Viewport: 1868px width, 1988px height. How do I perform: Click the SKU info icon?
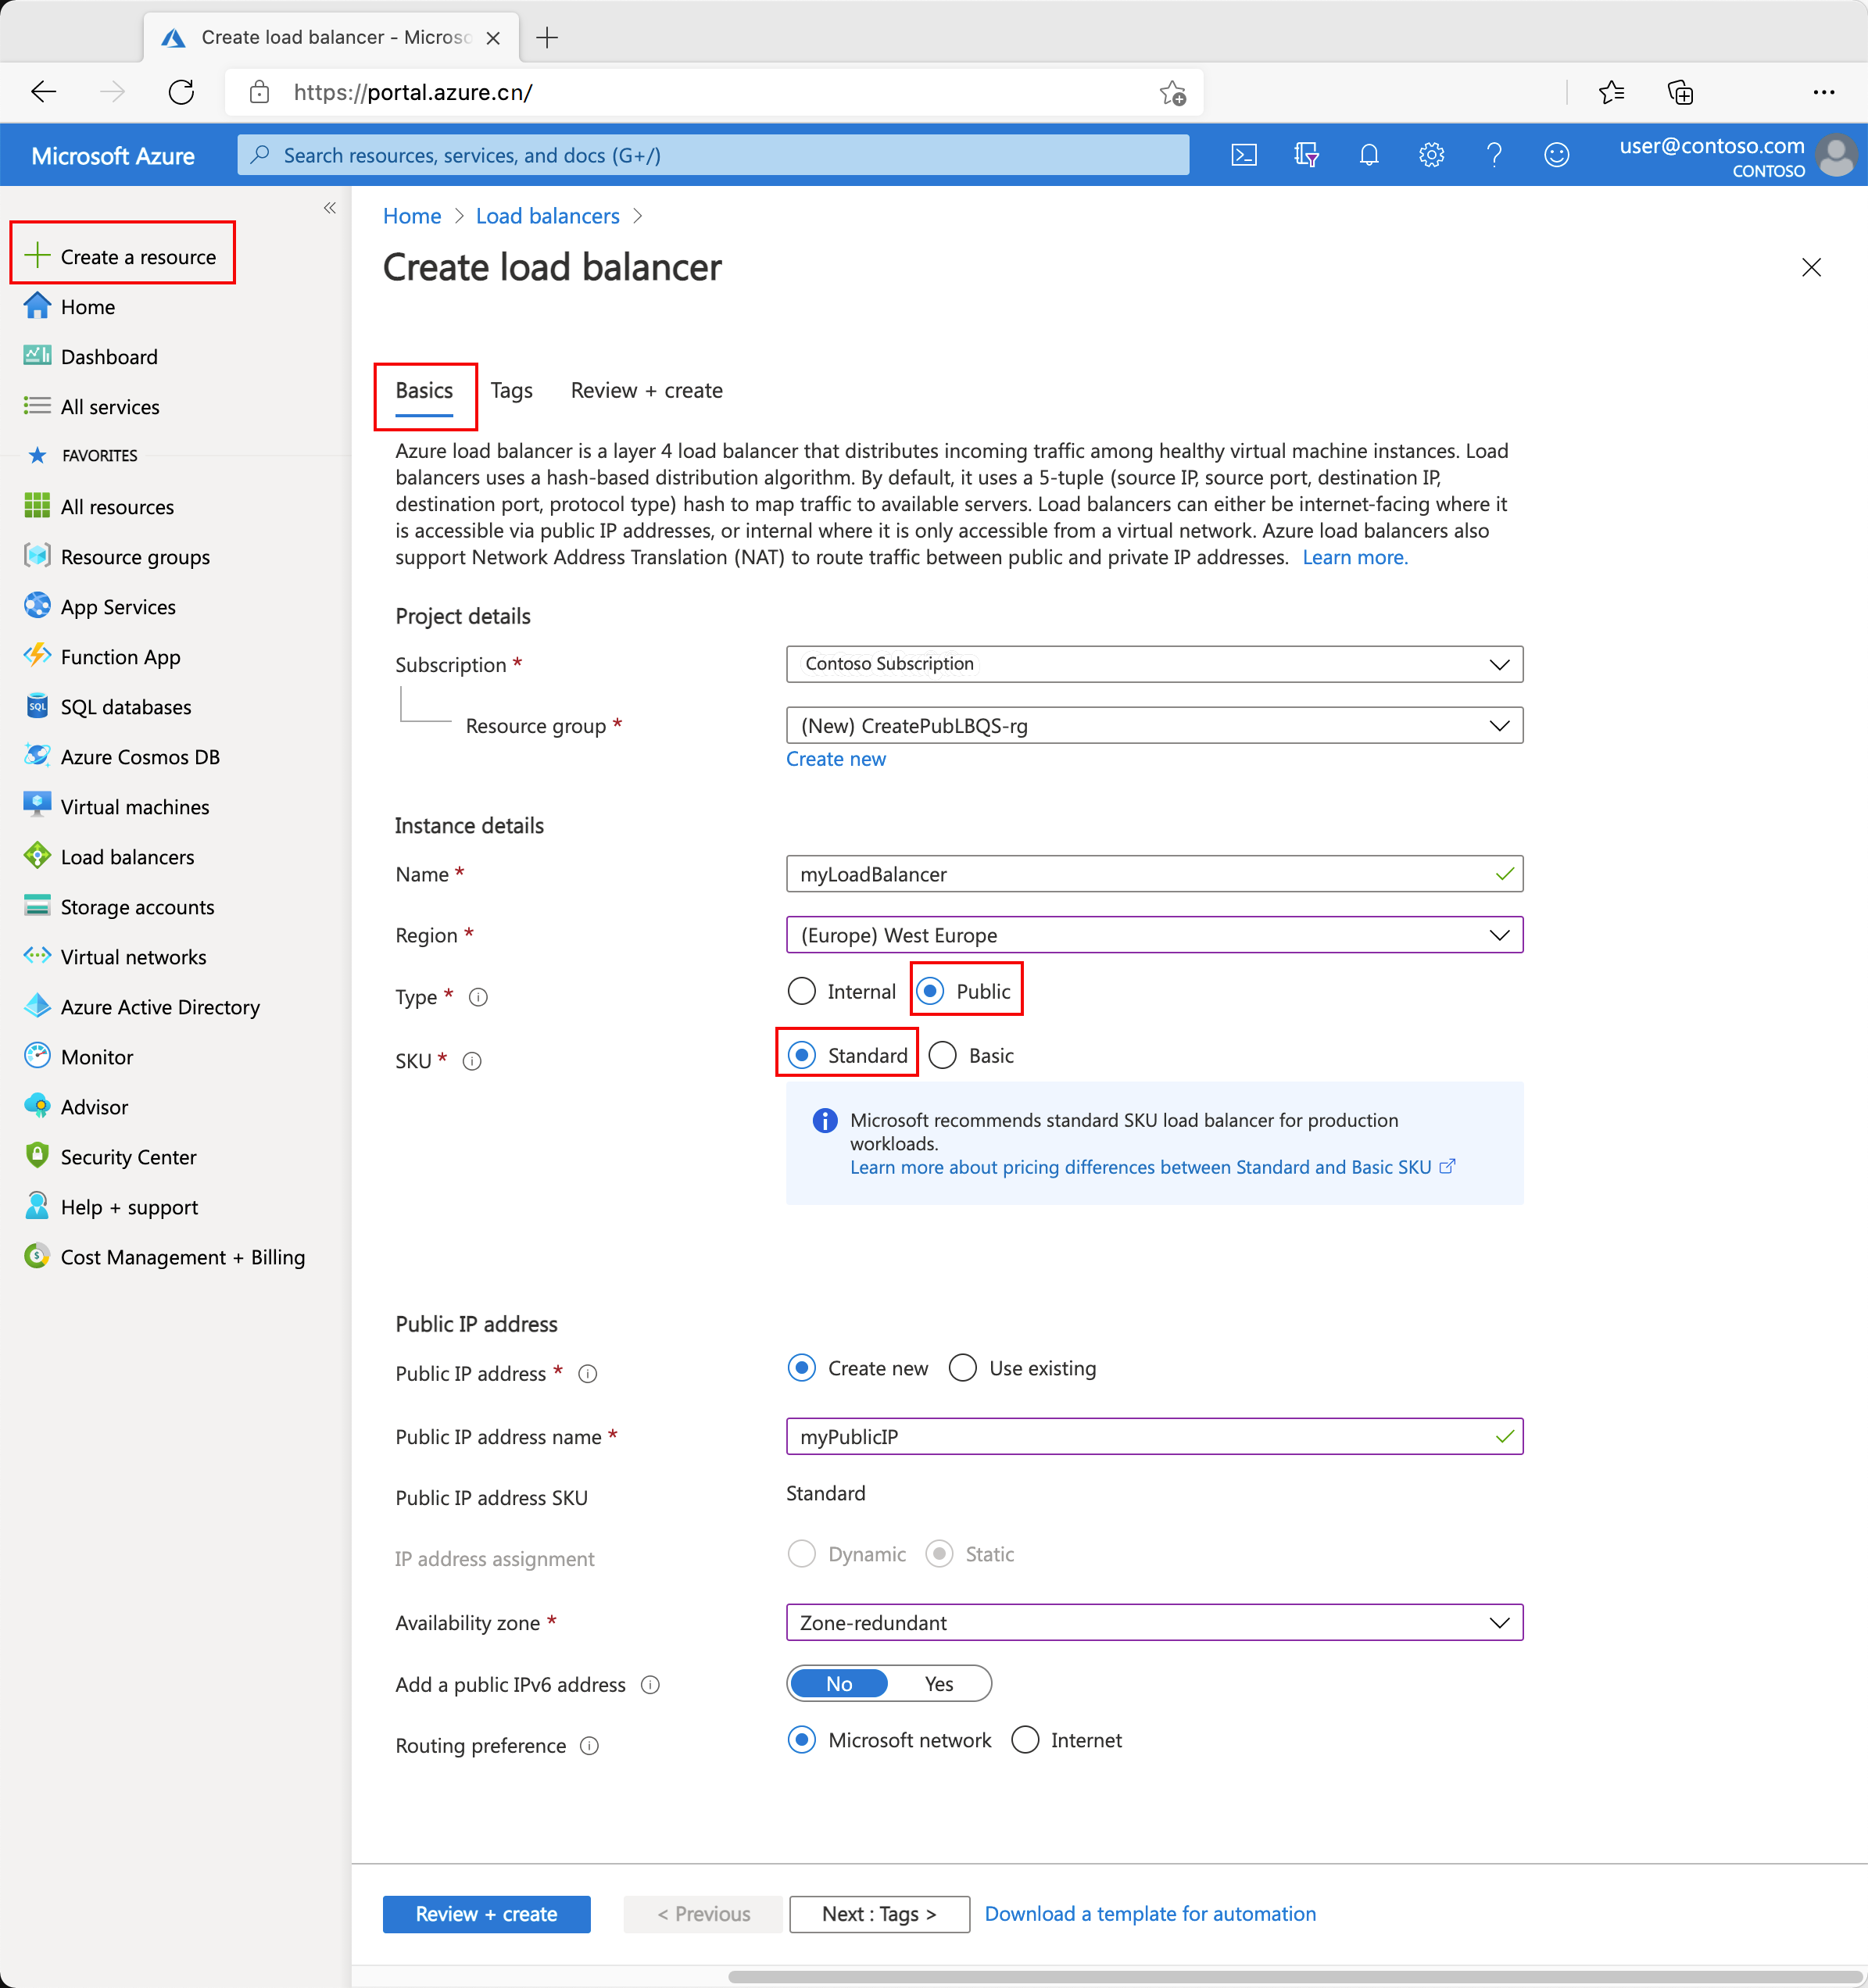[472, 1061]
